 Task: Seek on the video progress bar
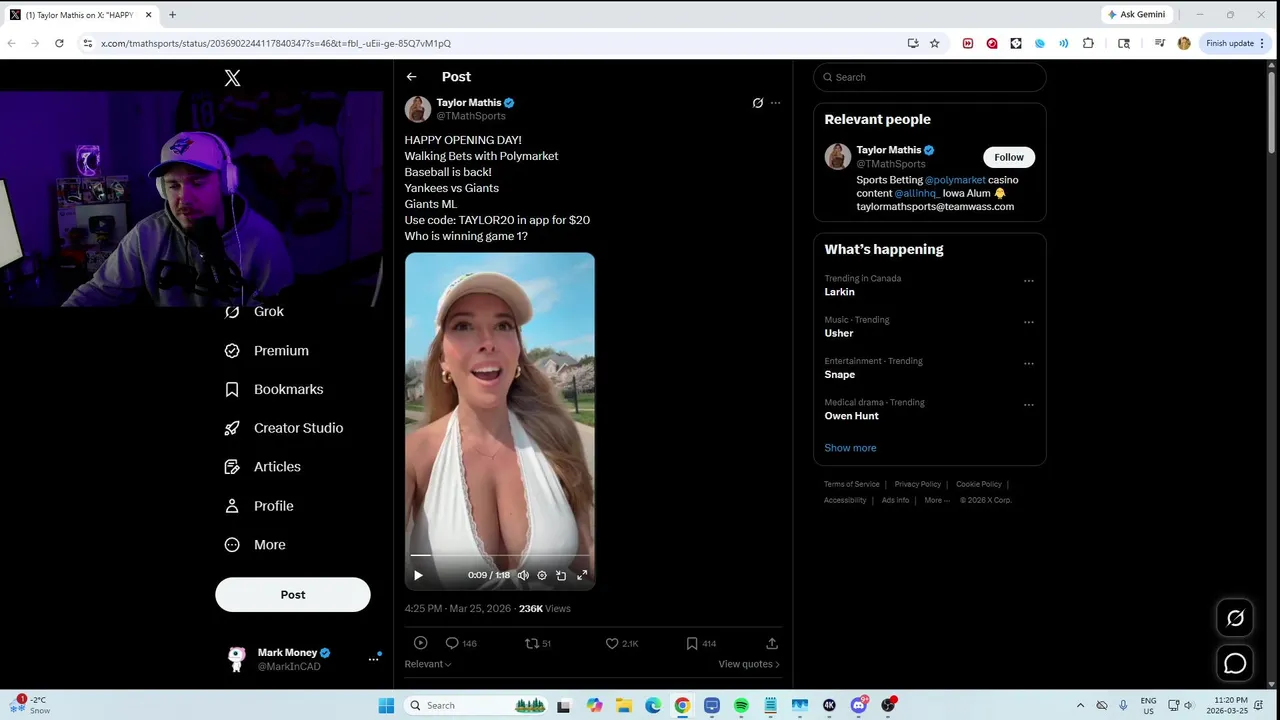[x=500, y=555]
